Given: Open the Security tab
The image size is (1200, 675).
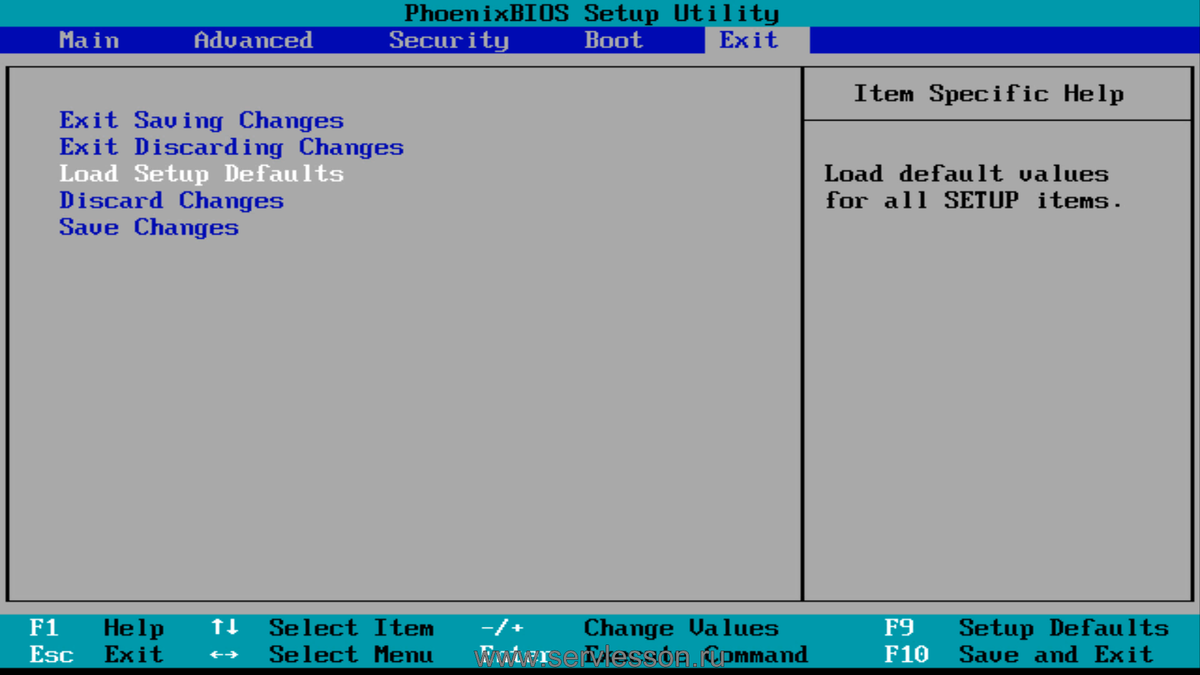Looking at the screenshot, I should tap(449, 40).
